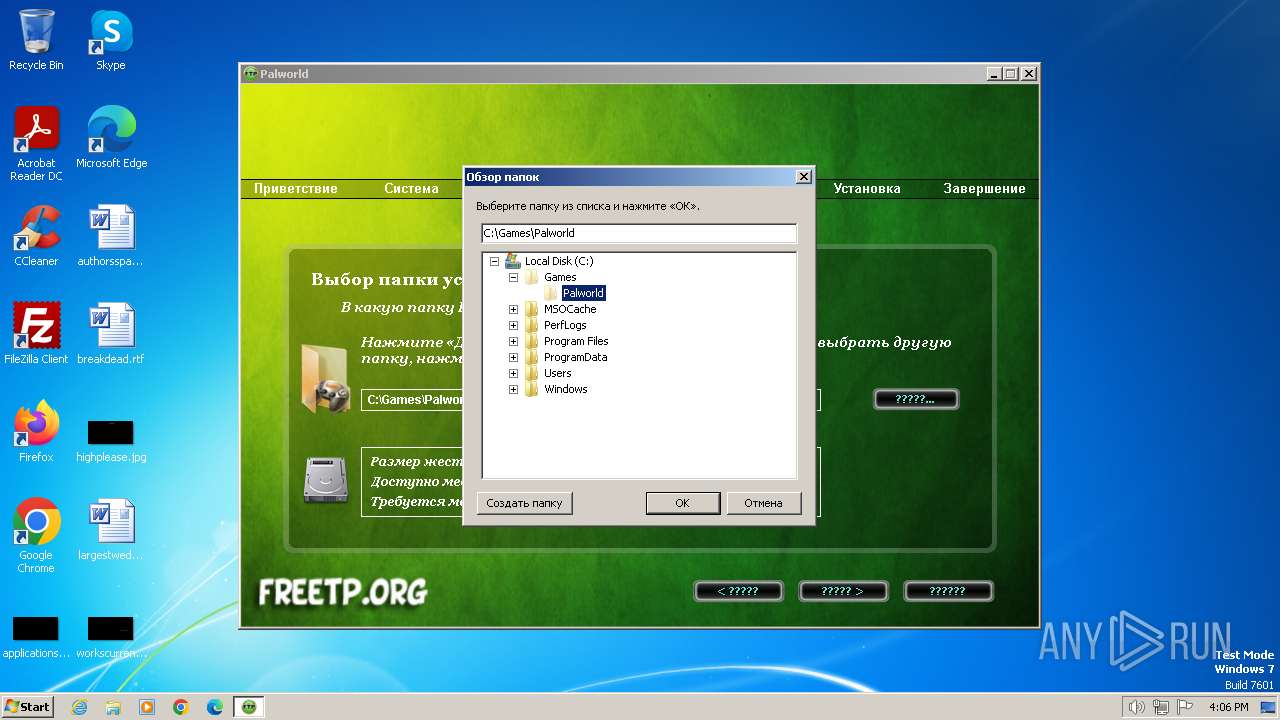Click the installer '??????' cancel button
Viewport: 1280px width, 720px height.
click(947, 591)
